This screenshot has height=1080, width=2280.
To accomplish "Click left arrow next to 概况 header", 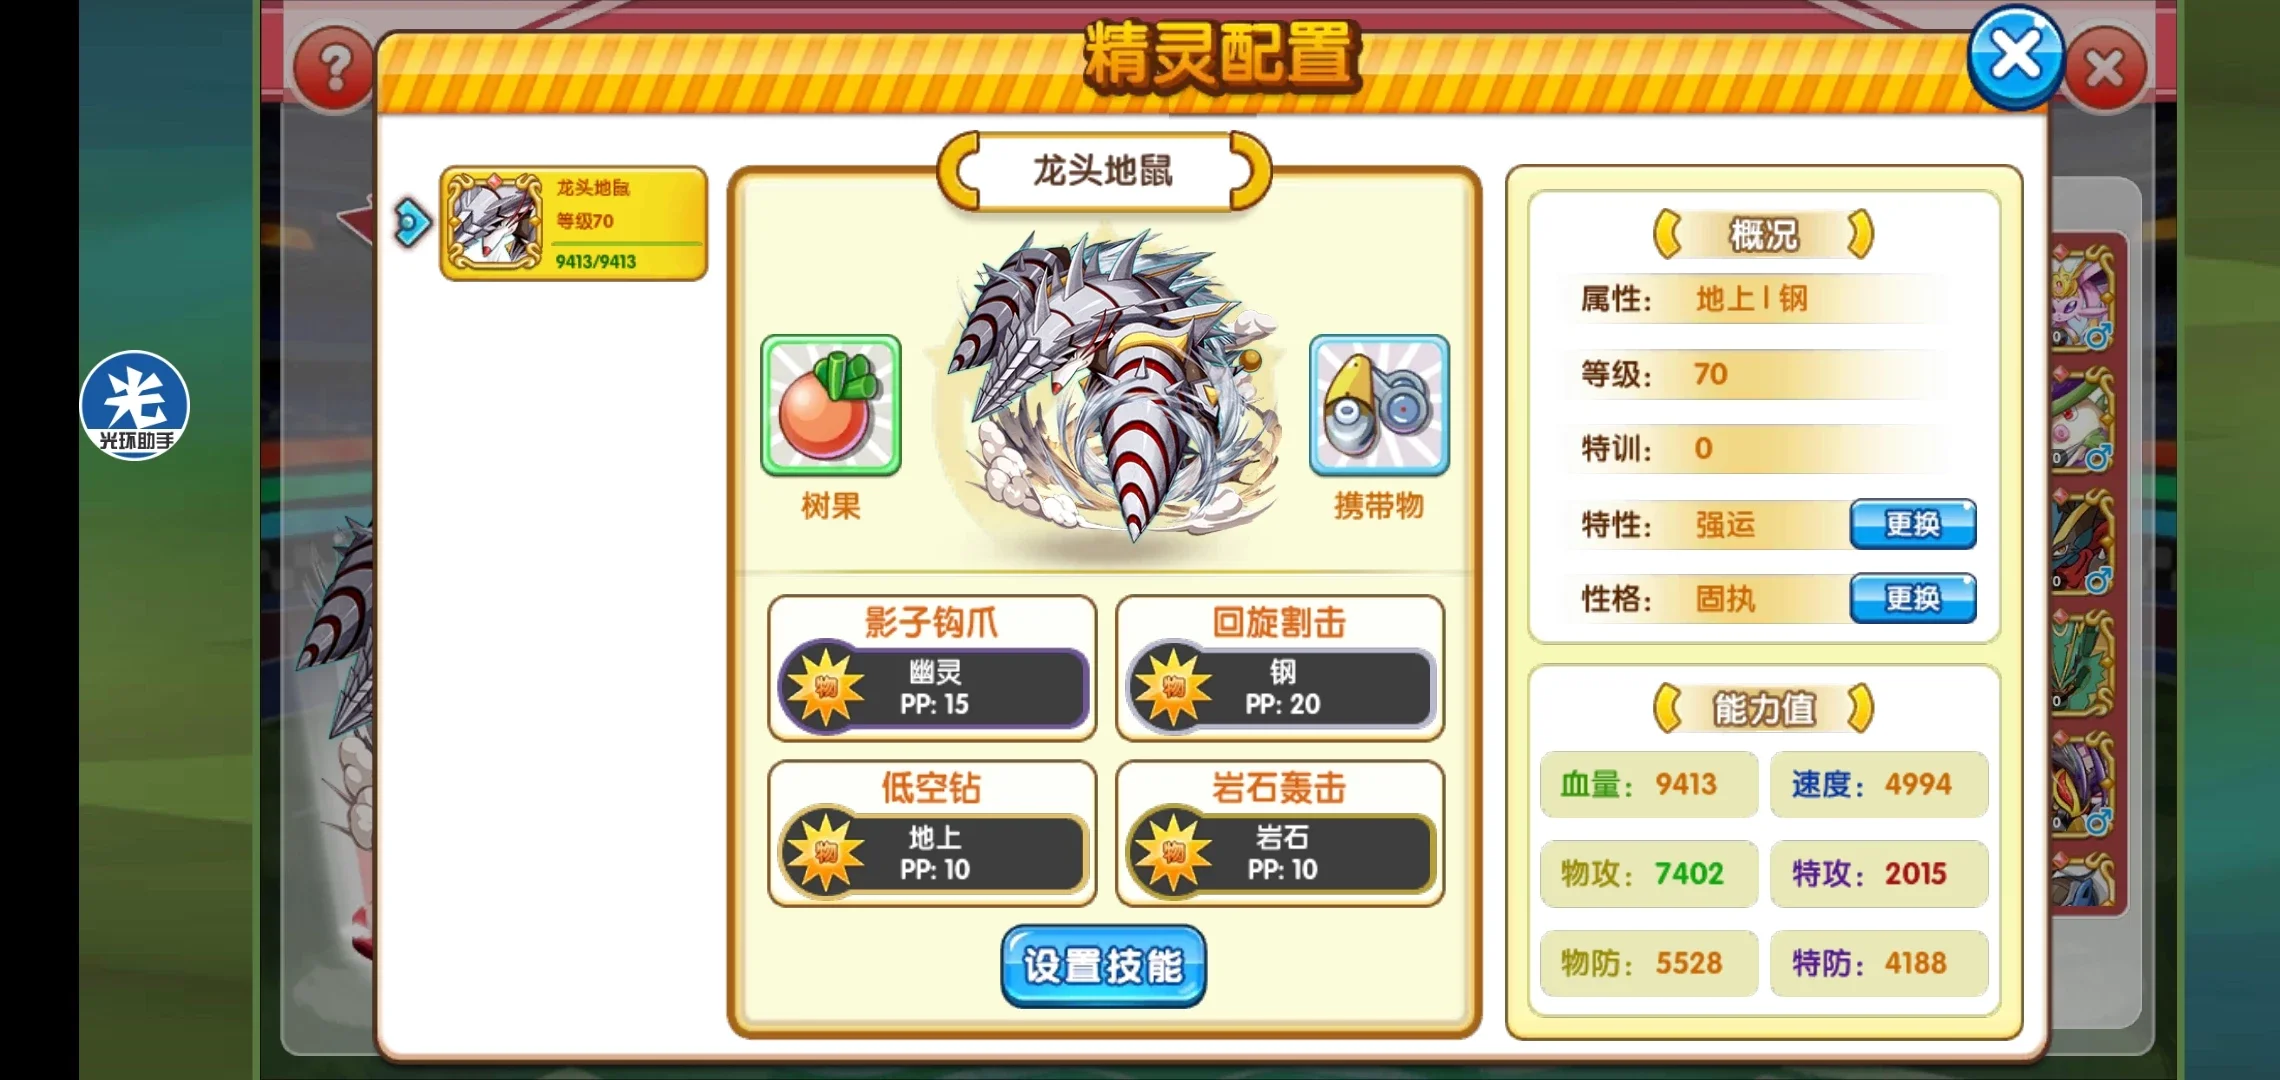I will click(x=1668, y=235).
